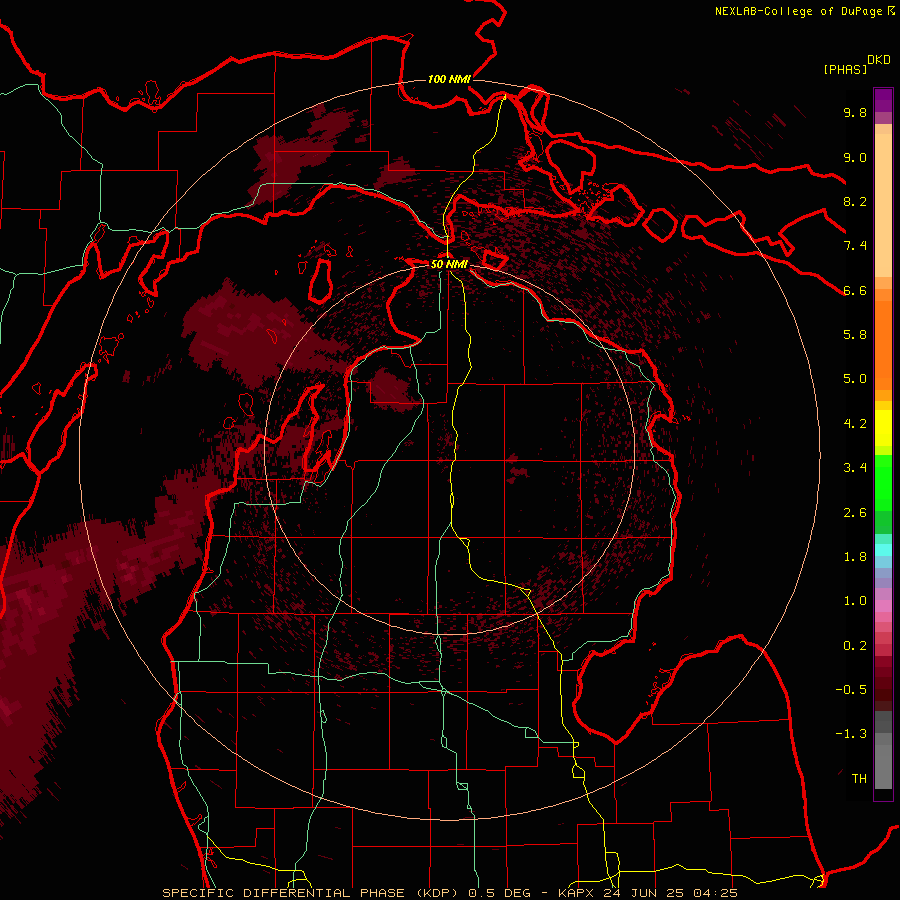Click the purple top band of the color scale
900x900 pixels.
point(883,100)
